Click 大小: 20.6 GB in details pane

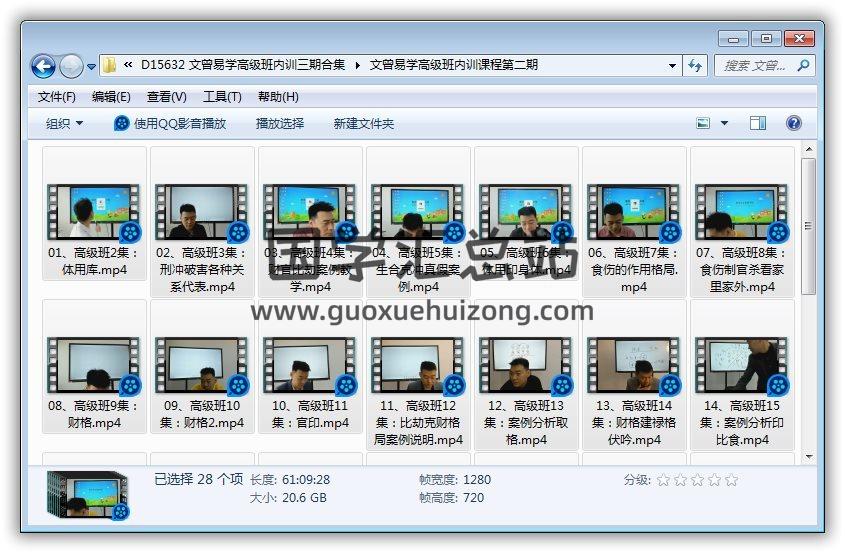(288, 497)
